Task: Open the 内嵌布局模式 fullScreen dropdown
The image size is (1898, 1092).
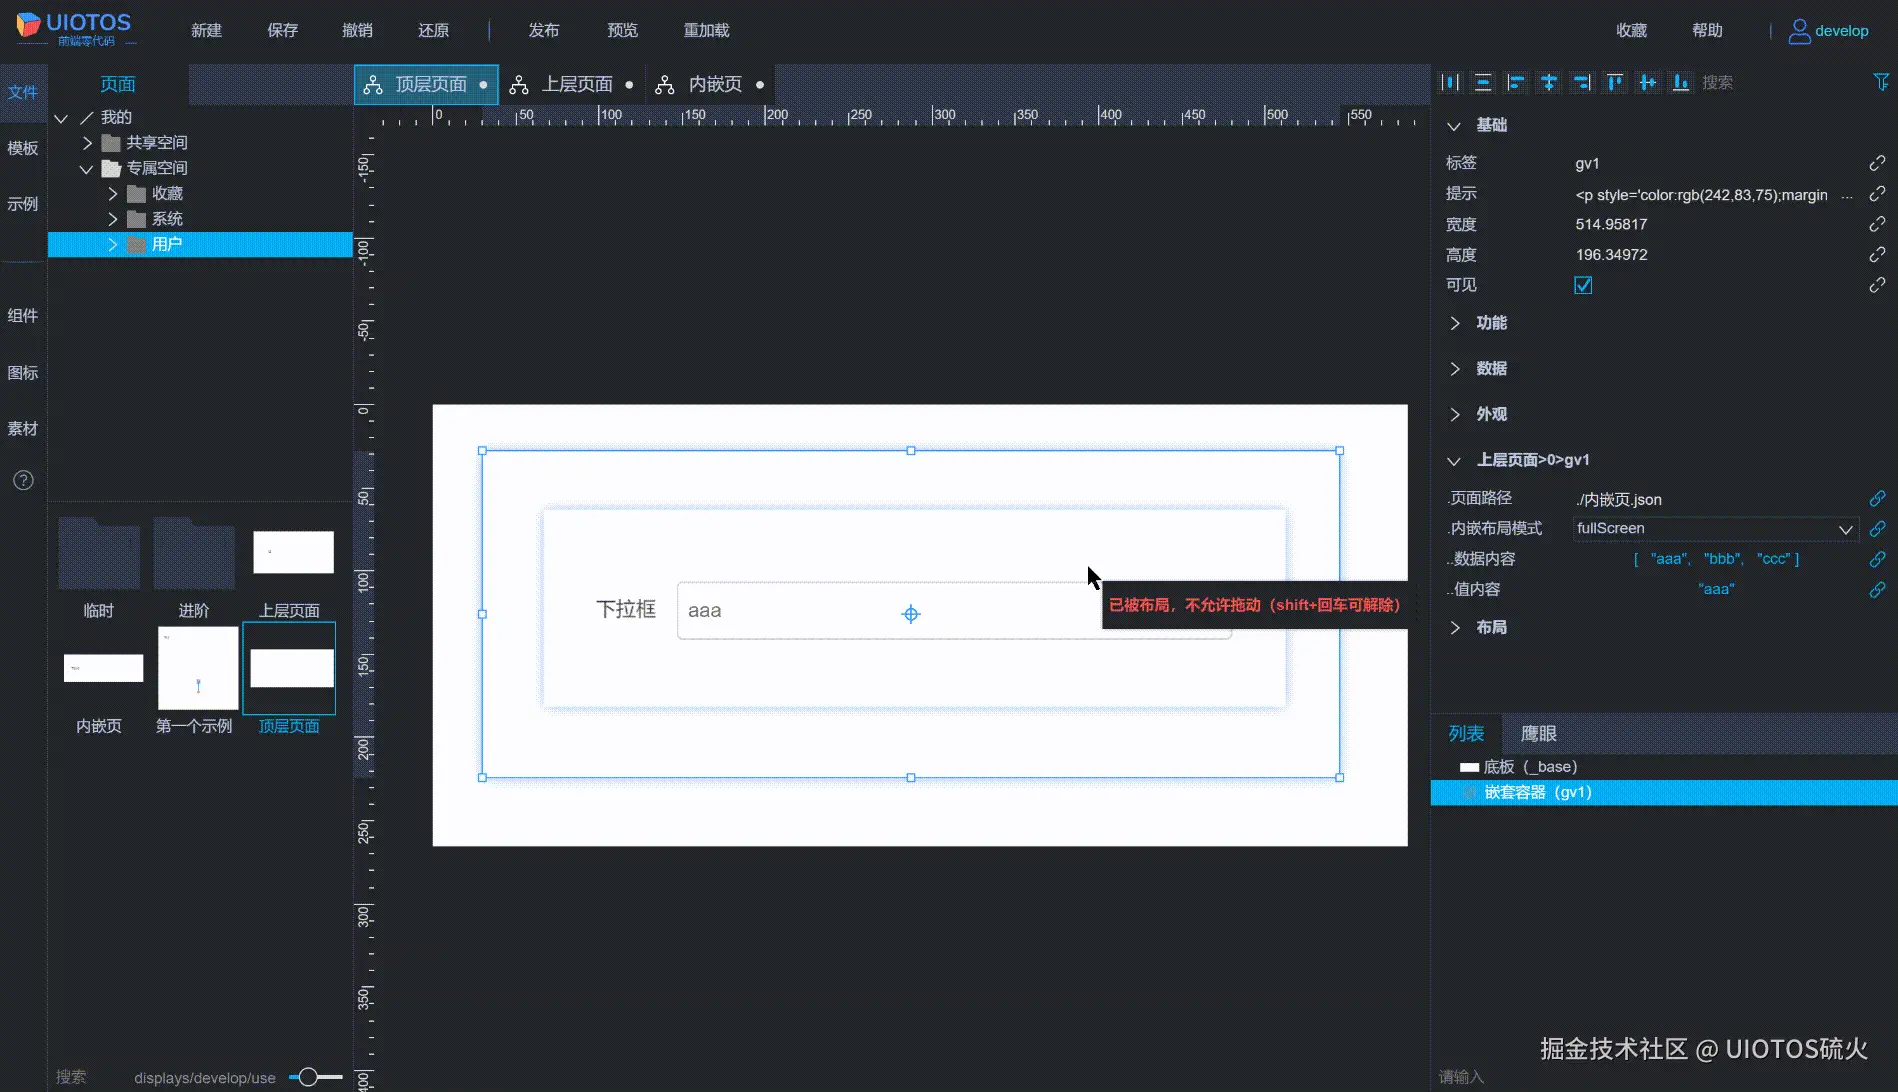Action: click(x=1715, y=528)
